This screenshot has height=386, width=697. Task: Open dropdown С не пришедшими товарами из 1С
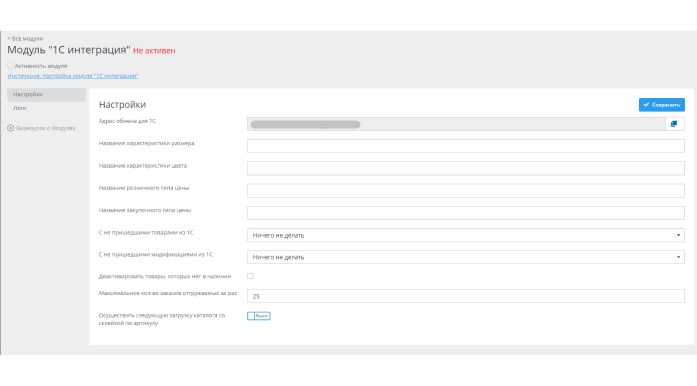point(466,235)
